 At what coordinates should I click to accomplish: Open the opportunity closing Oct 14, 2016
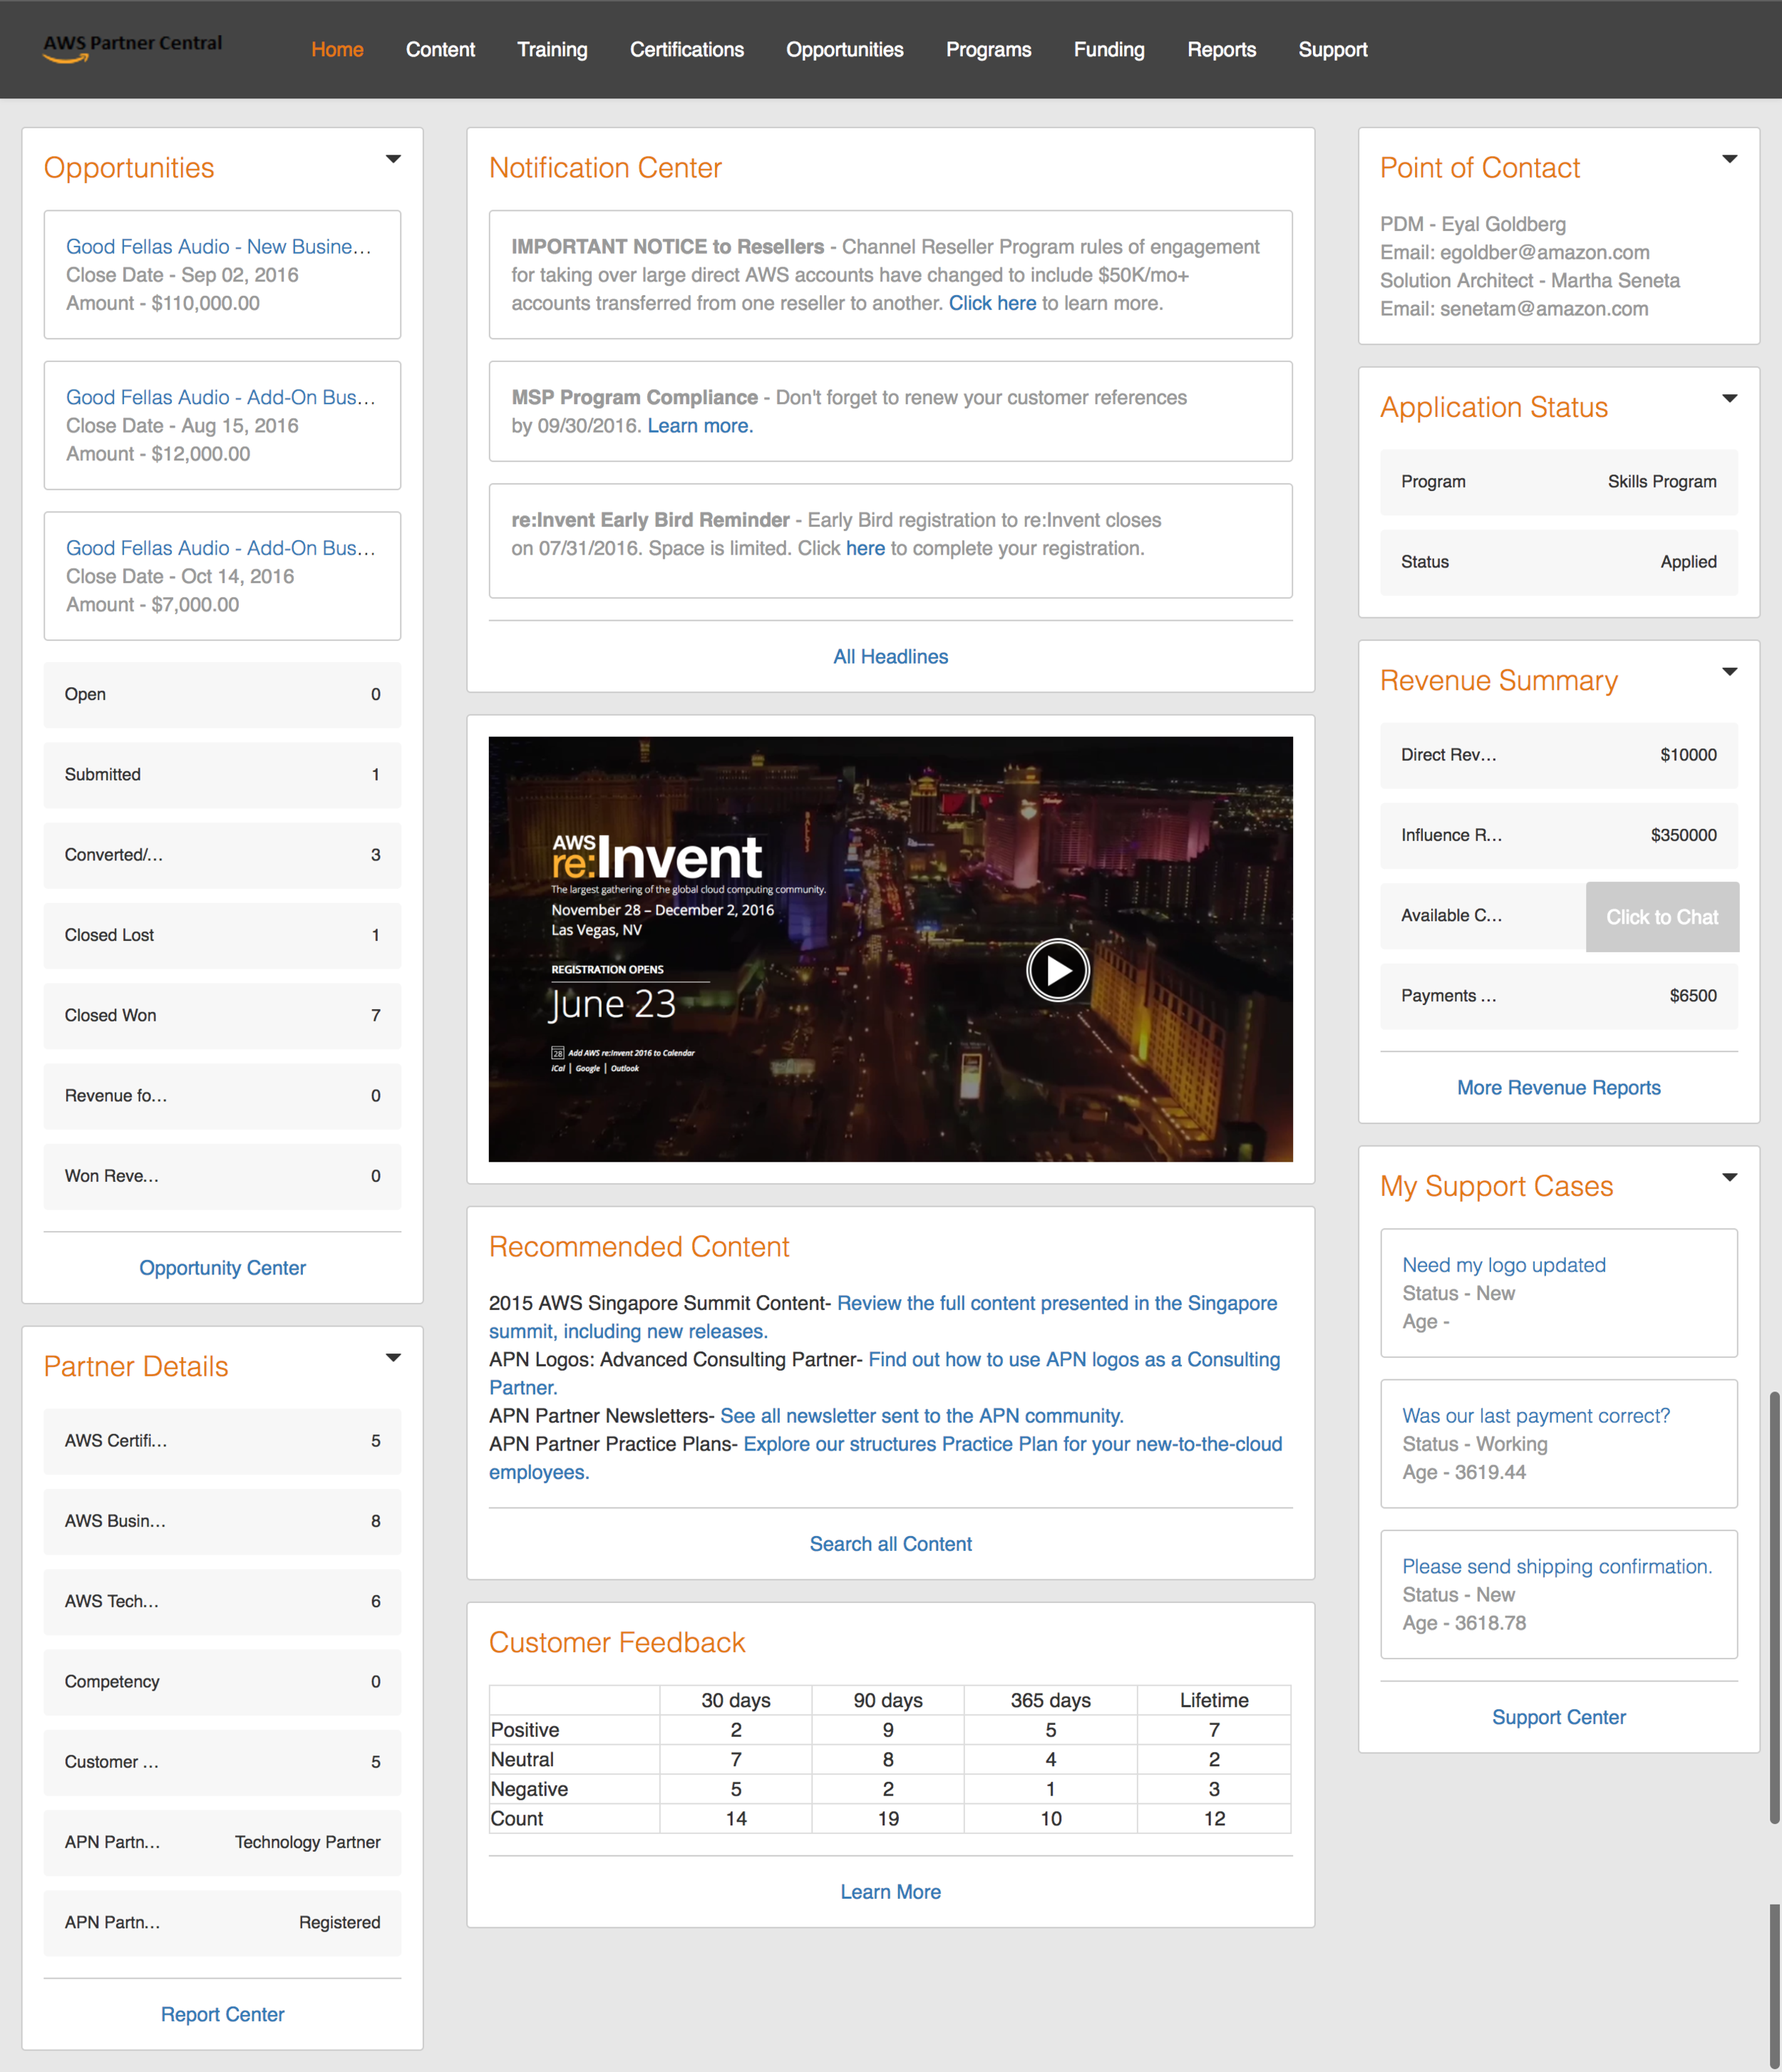[x=220, y=548]
